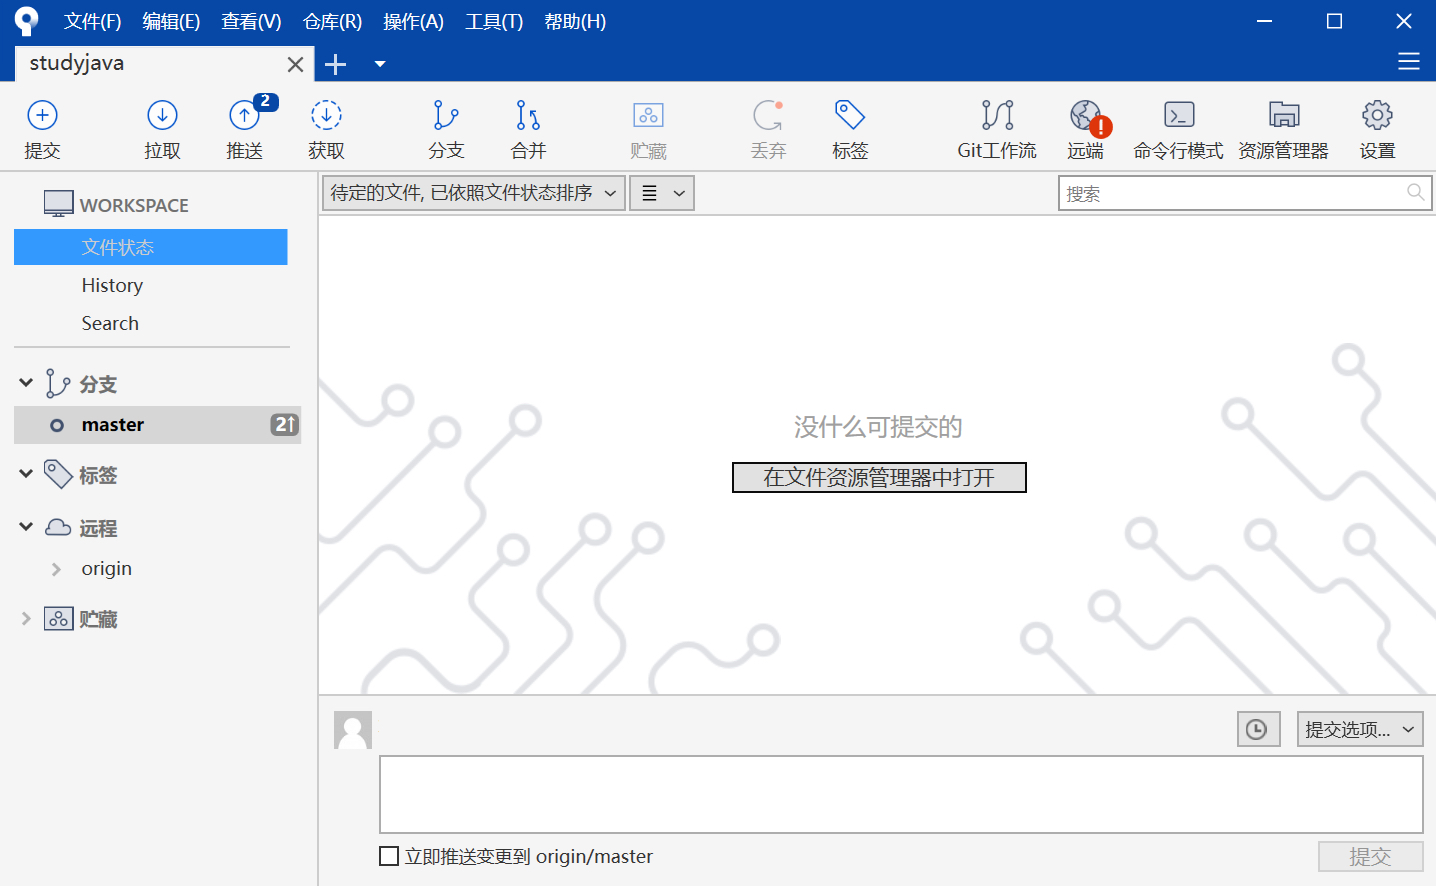
Task: Select 文件状态 in WORKSPACE sidebar
Action: point(151,247)
